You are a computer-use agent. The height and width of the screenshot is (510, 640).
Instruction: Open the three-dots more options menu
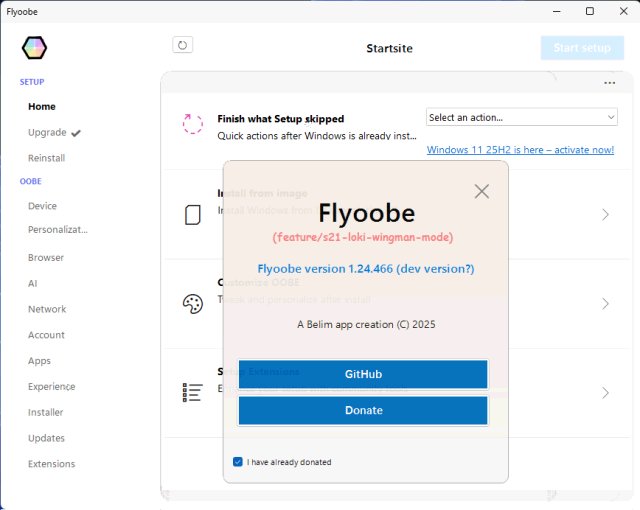609,83
